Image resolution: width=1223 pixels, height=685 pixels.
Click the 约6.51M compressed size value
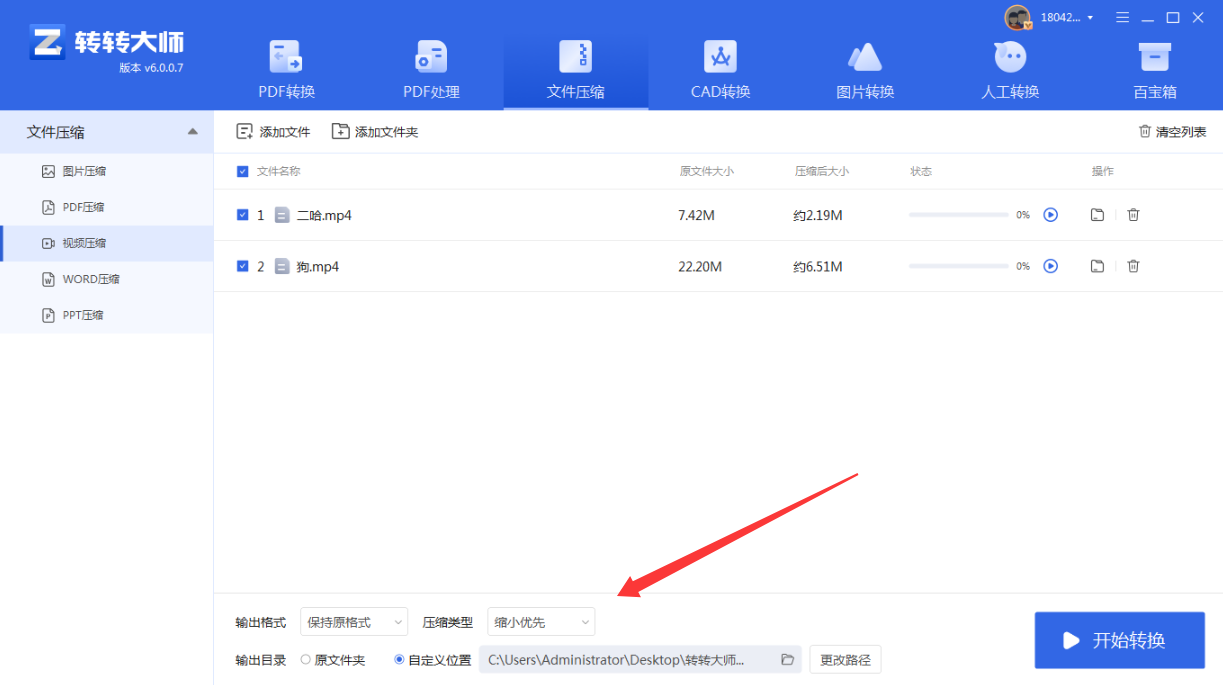818,267
